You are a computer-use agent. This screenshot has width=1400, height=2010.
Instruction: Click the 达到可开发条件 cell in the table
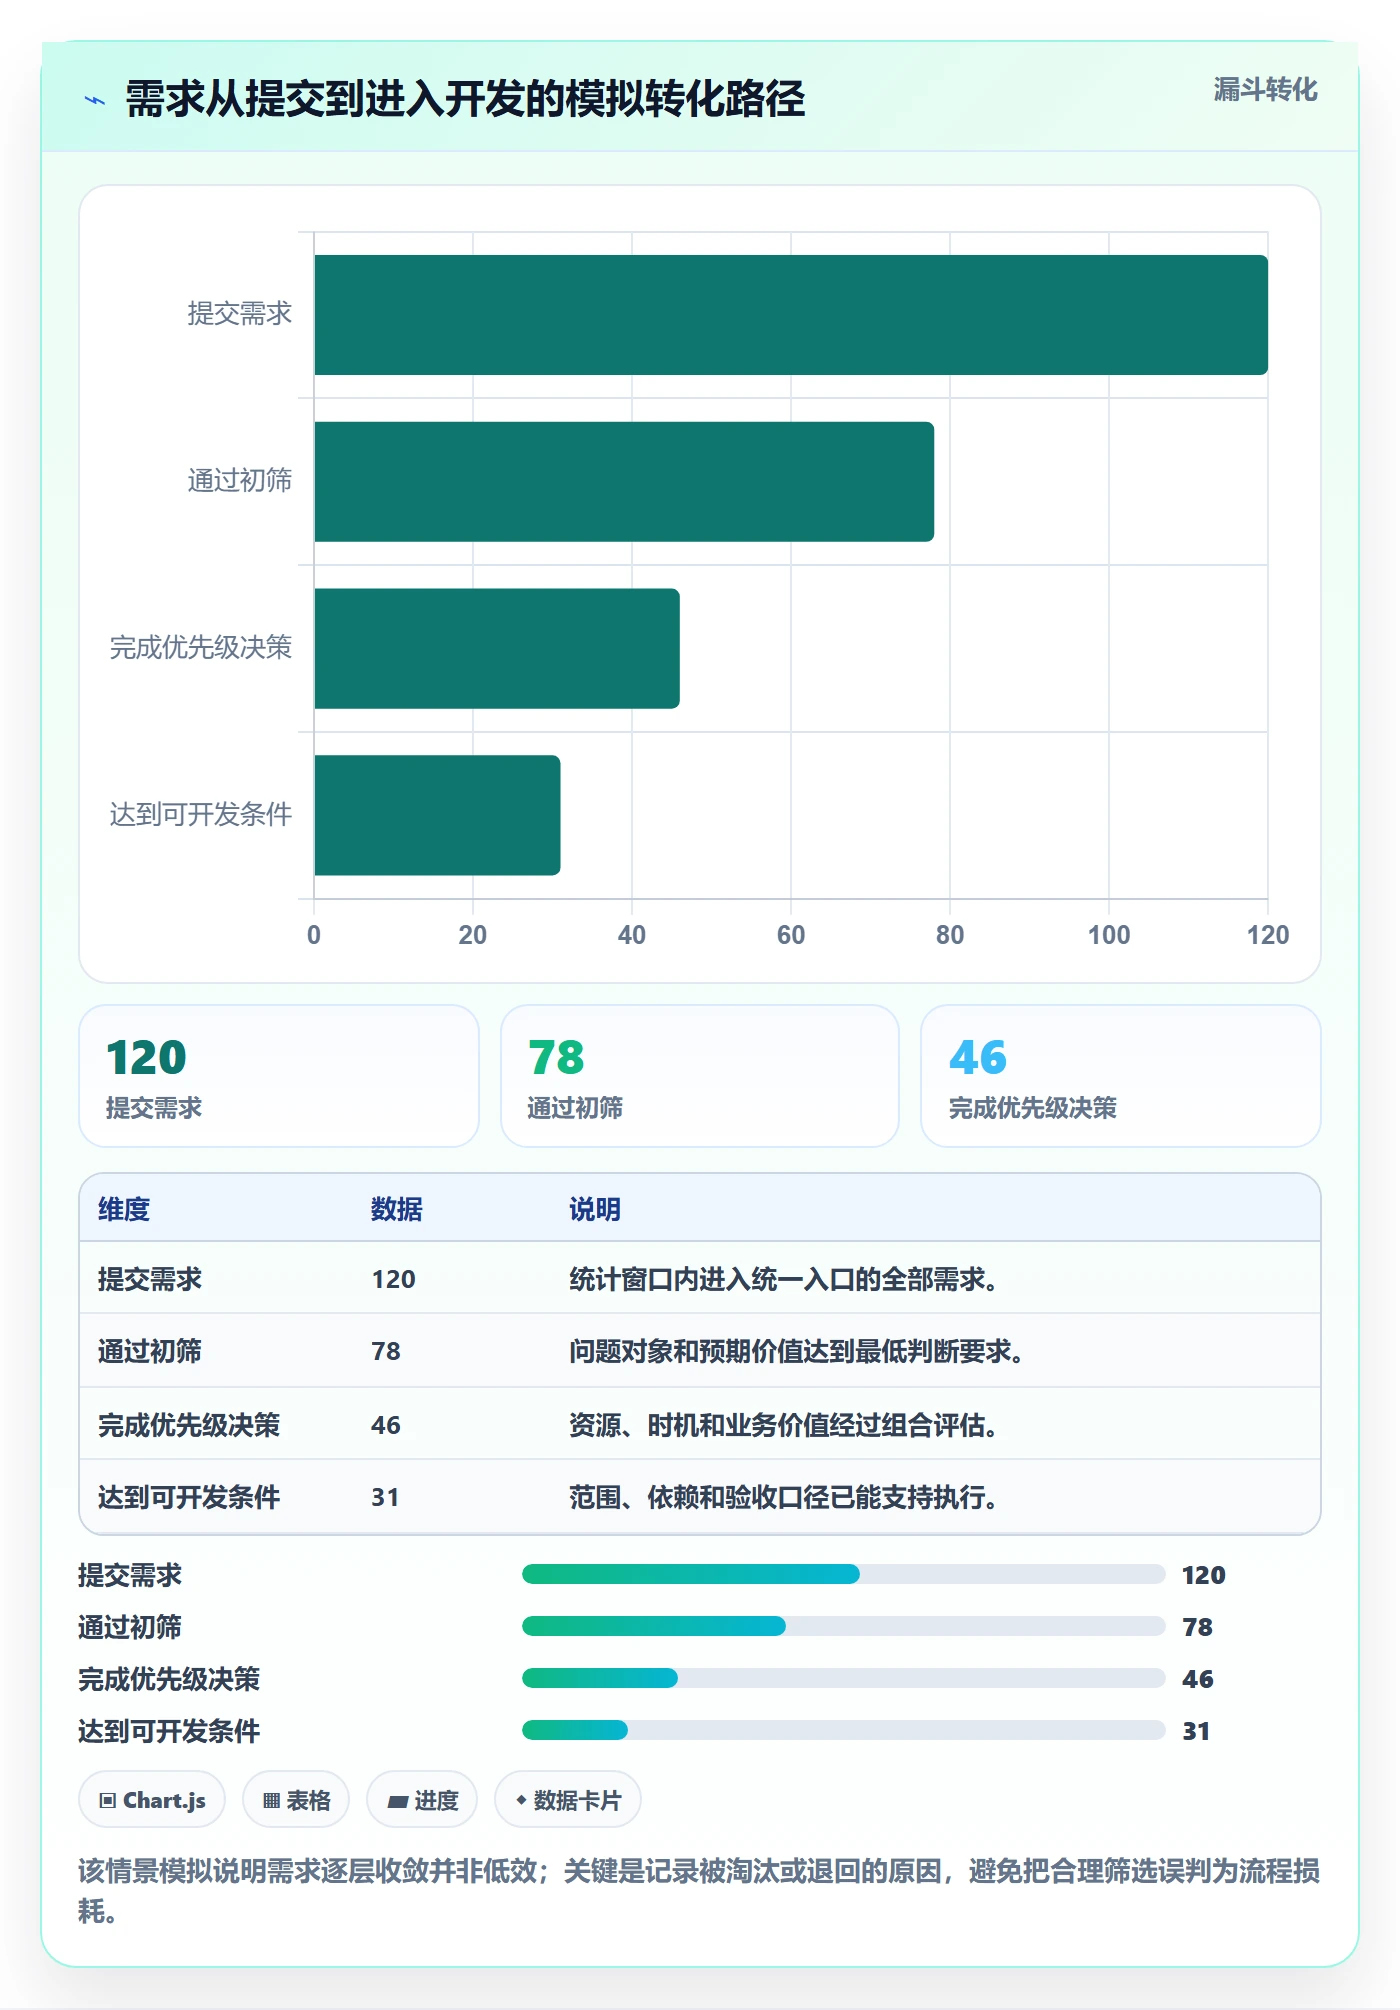click(189, 1497)
